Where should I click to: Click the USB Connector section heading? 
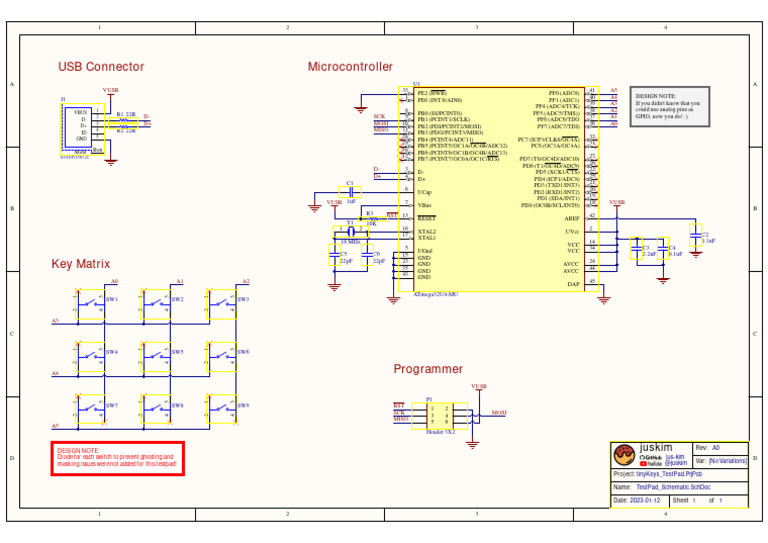pyautogui.click(x=101, y=67)
